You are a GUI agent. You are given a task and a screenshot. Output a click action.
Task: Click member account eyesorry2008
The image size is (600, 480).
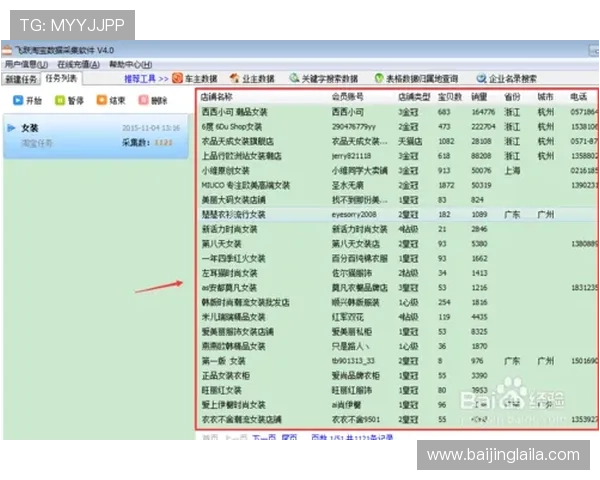[x=354, y=214]
